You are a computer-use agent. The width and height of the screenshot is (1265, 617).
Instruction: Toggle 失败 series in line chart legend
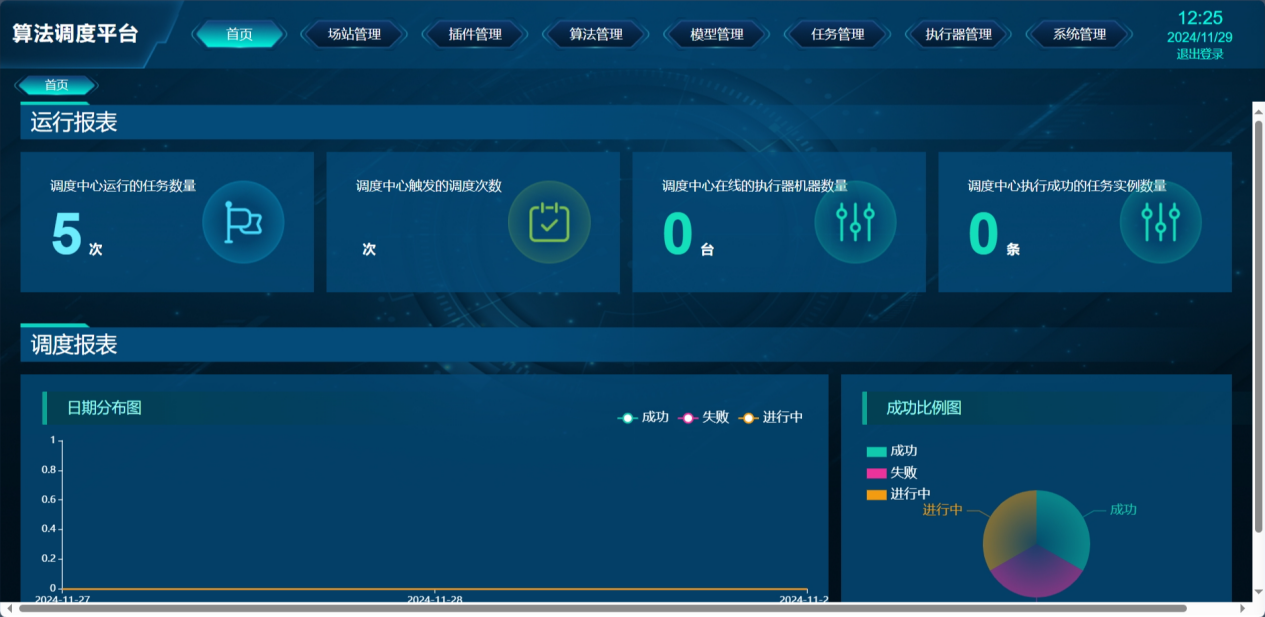point(703,417)
